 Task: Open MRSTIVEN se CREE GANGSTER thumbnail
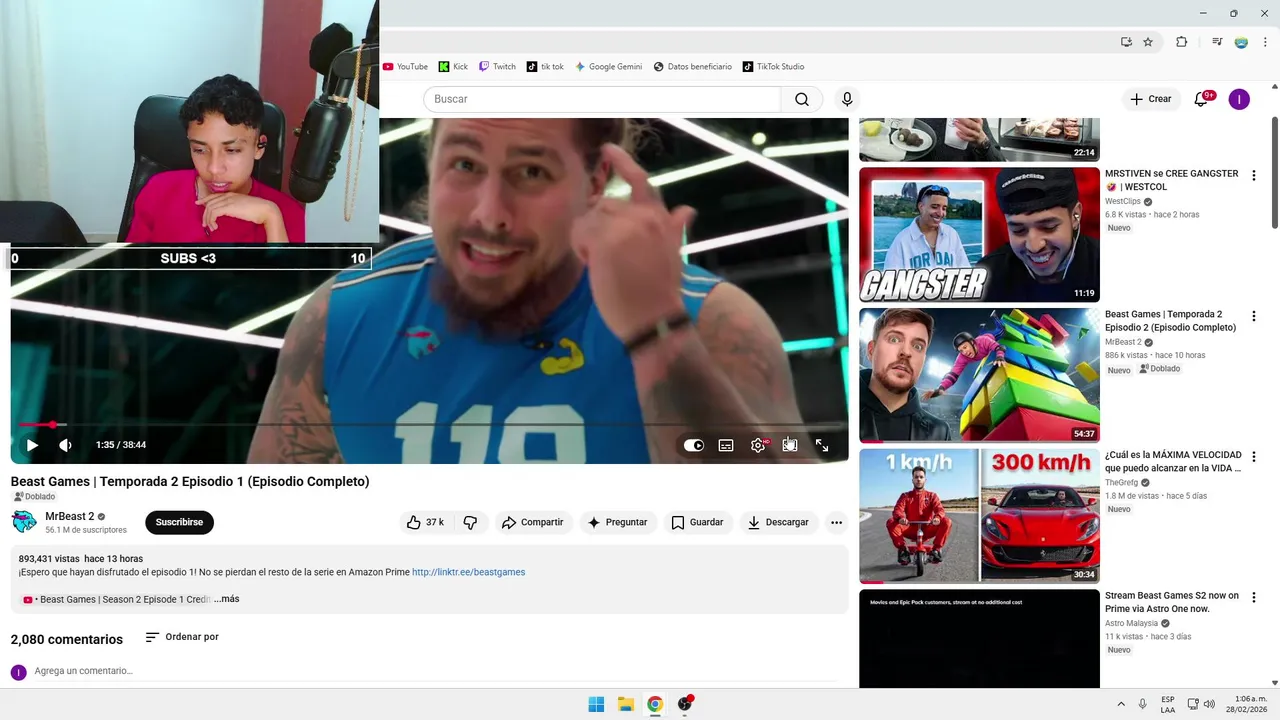point(979,235)
